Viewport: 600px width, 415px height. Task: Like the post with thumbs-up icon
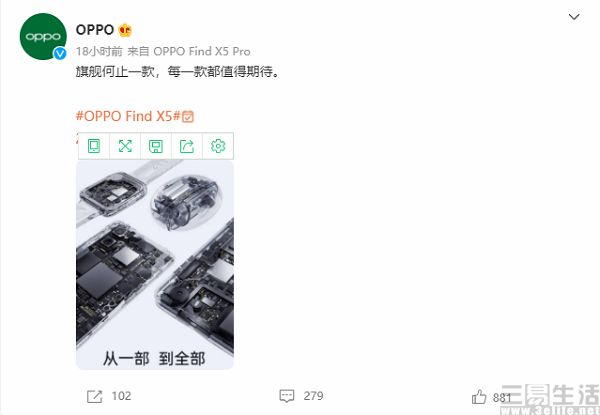479,397
